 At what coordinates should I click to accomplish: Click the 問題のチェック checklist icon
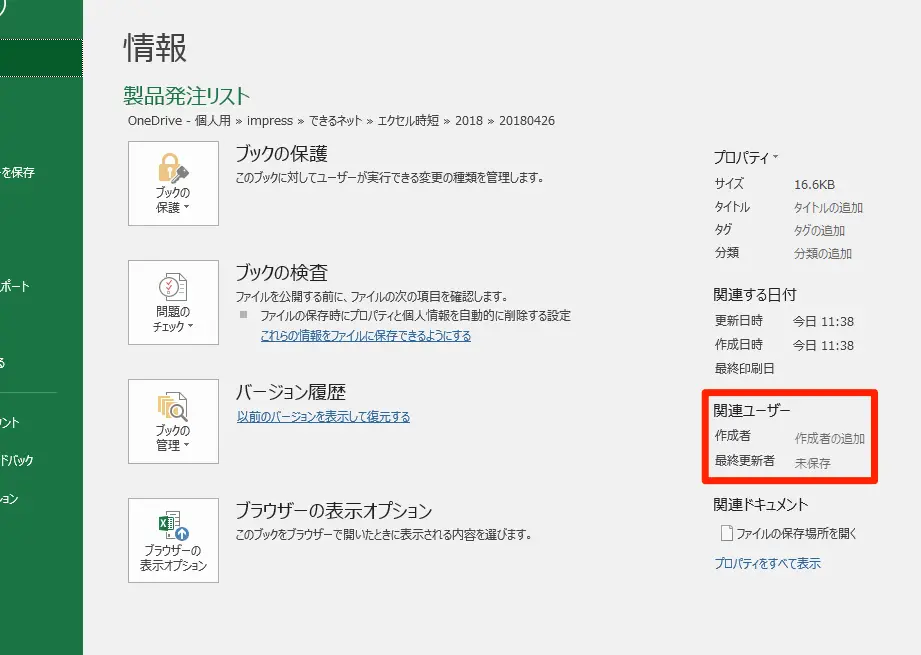point(173,287)
